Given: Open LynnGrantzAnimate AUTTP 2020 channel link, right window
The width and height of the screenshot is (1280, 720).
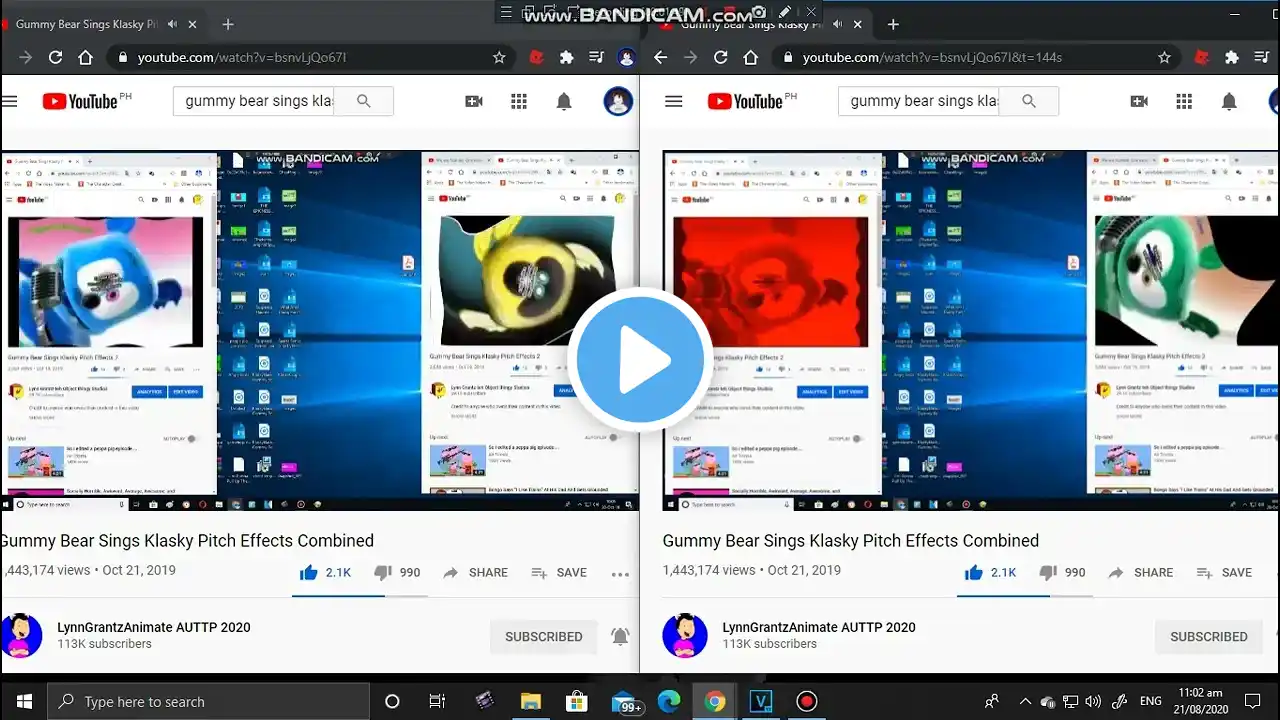Looking at the screenshot, I should click(x=819, y=627).
